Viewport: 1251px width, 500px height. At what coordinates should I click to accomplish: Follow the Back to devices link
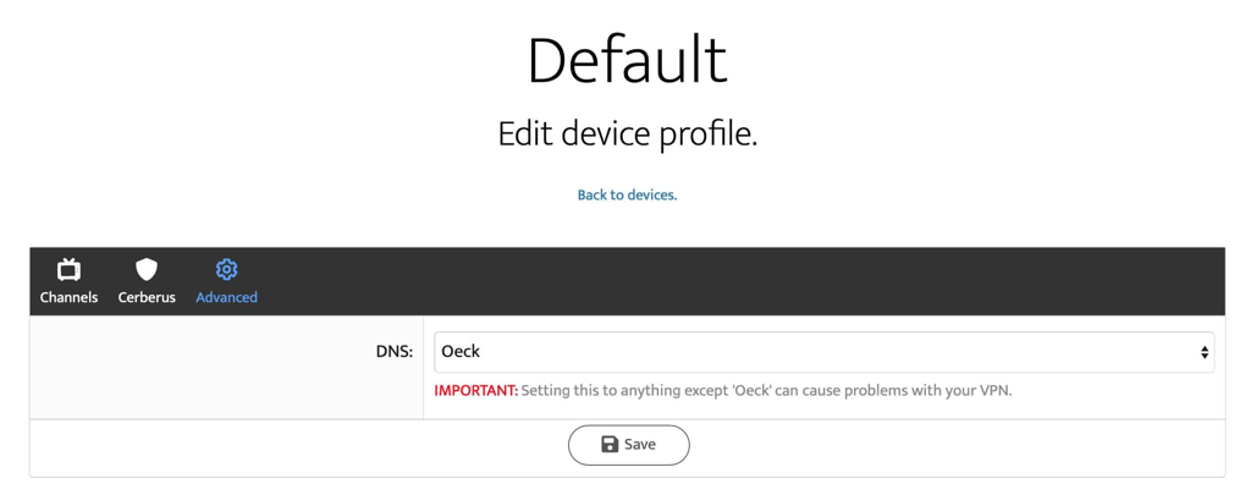click(x=627, y=195)
